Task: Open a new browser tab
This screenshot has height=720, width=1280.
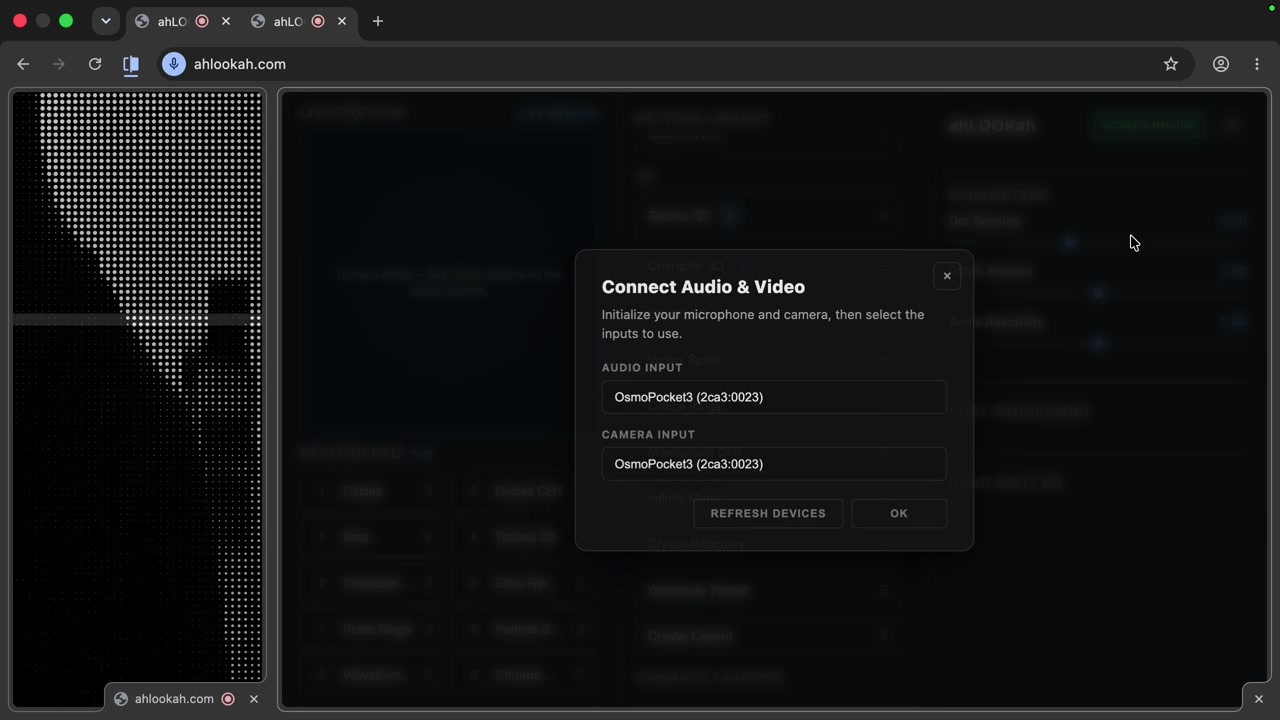Action: (x=378, y=21)
